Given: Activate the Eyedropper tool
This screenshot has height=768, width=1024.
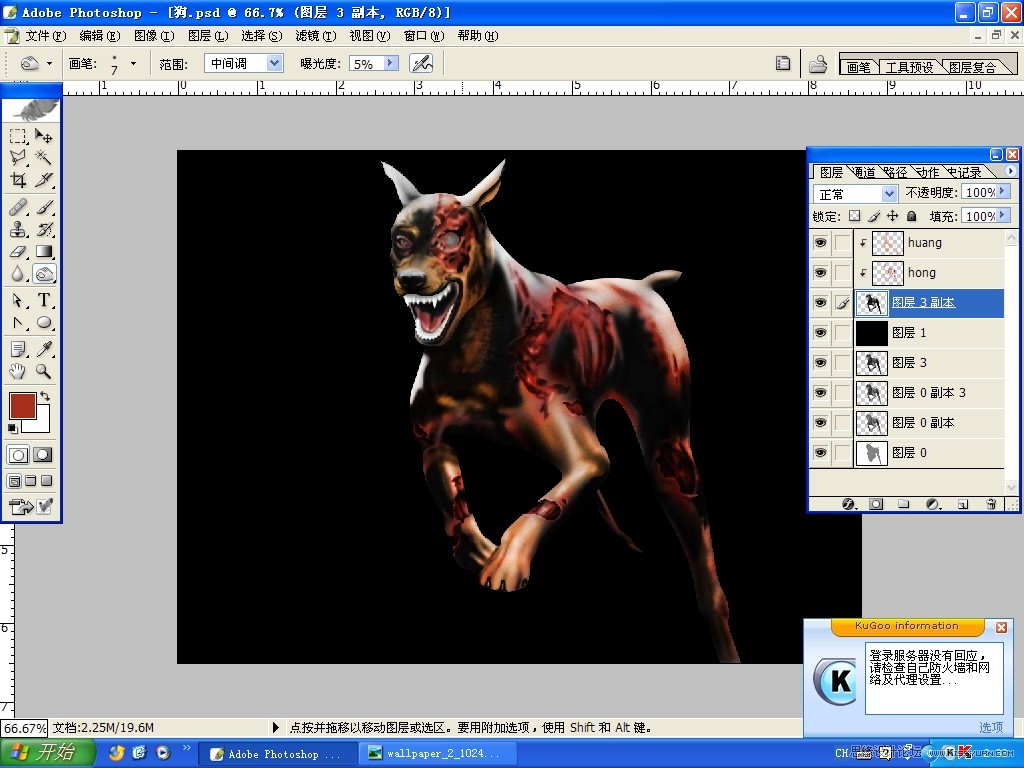Looking at the screenshot, I should point(44,348).
